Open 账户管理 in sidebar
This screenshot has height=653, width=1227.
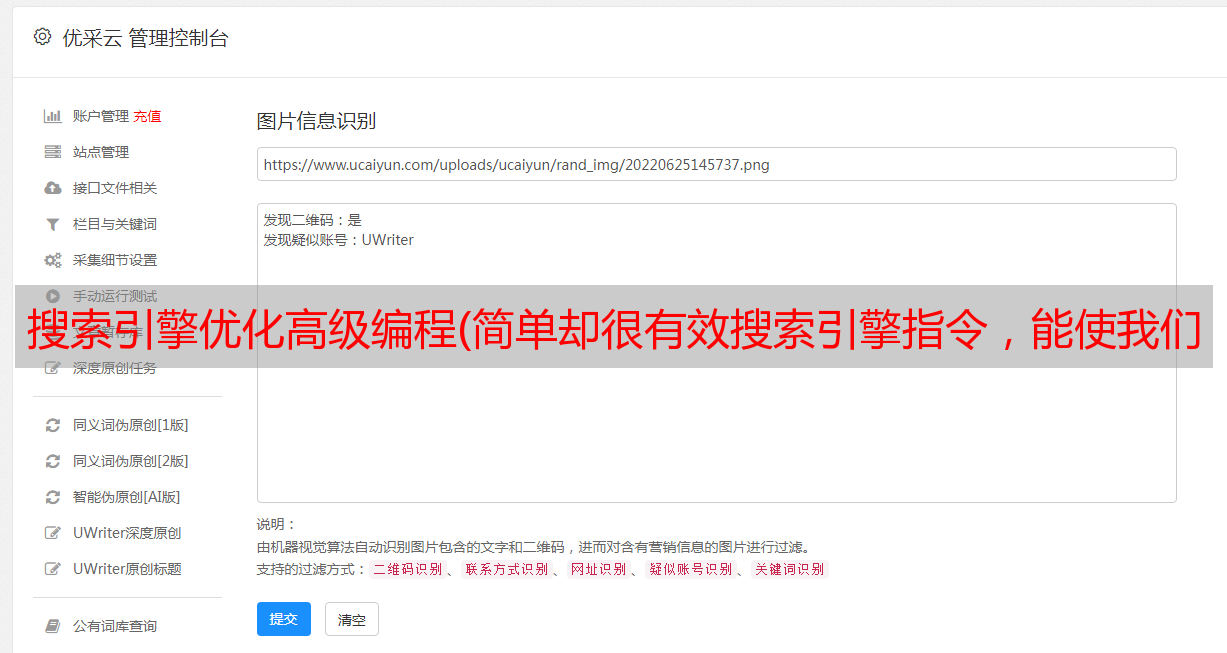101,116
